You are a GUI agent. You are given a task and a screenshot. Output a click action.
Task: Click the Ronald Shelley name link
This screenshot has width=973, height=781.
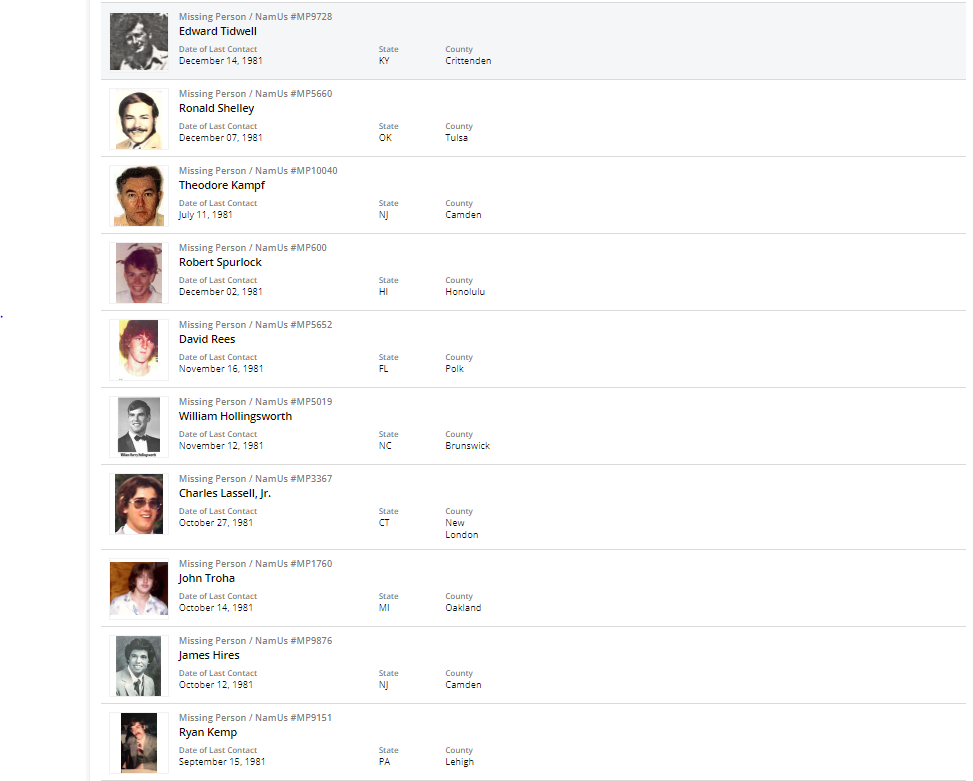216,108
